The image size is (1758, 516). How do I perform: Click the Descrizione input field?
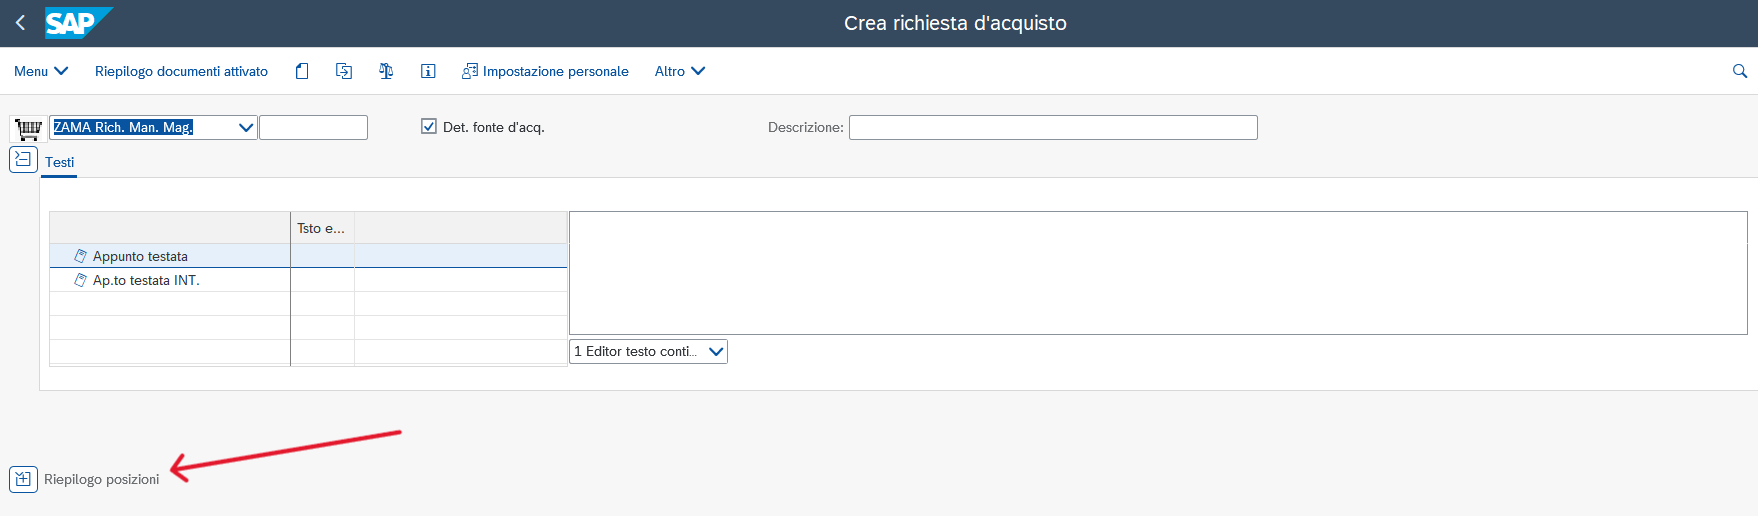click(1053, 127)
